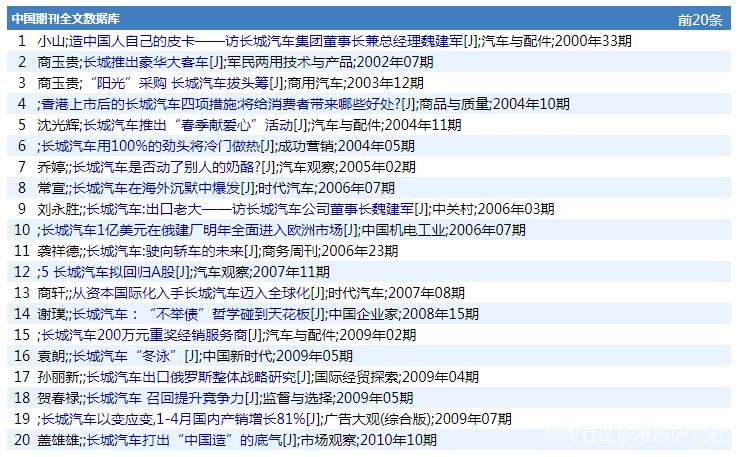Click the 中国期刊全文数据库 header title
739x457 pixels.
pyautogui.click(x=66, y=19)
